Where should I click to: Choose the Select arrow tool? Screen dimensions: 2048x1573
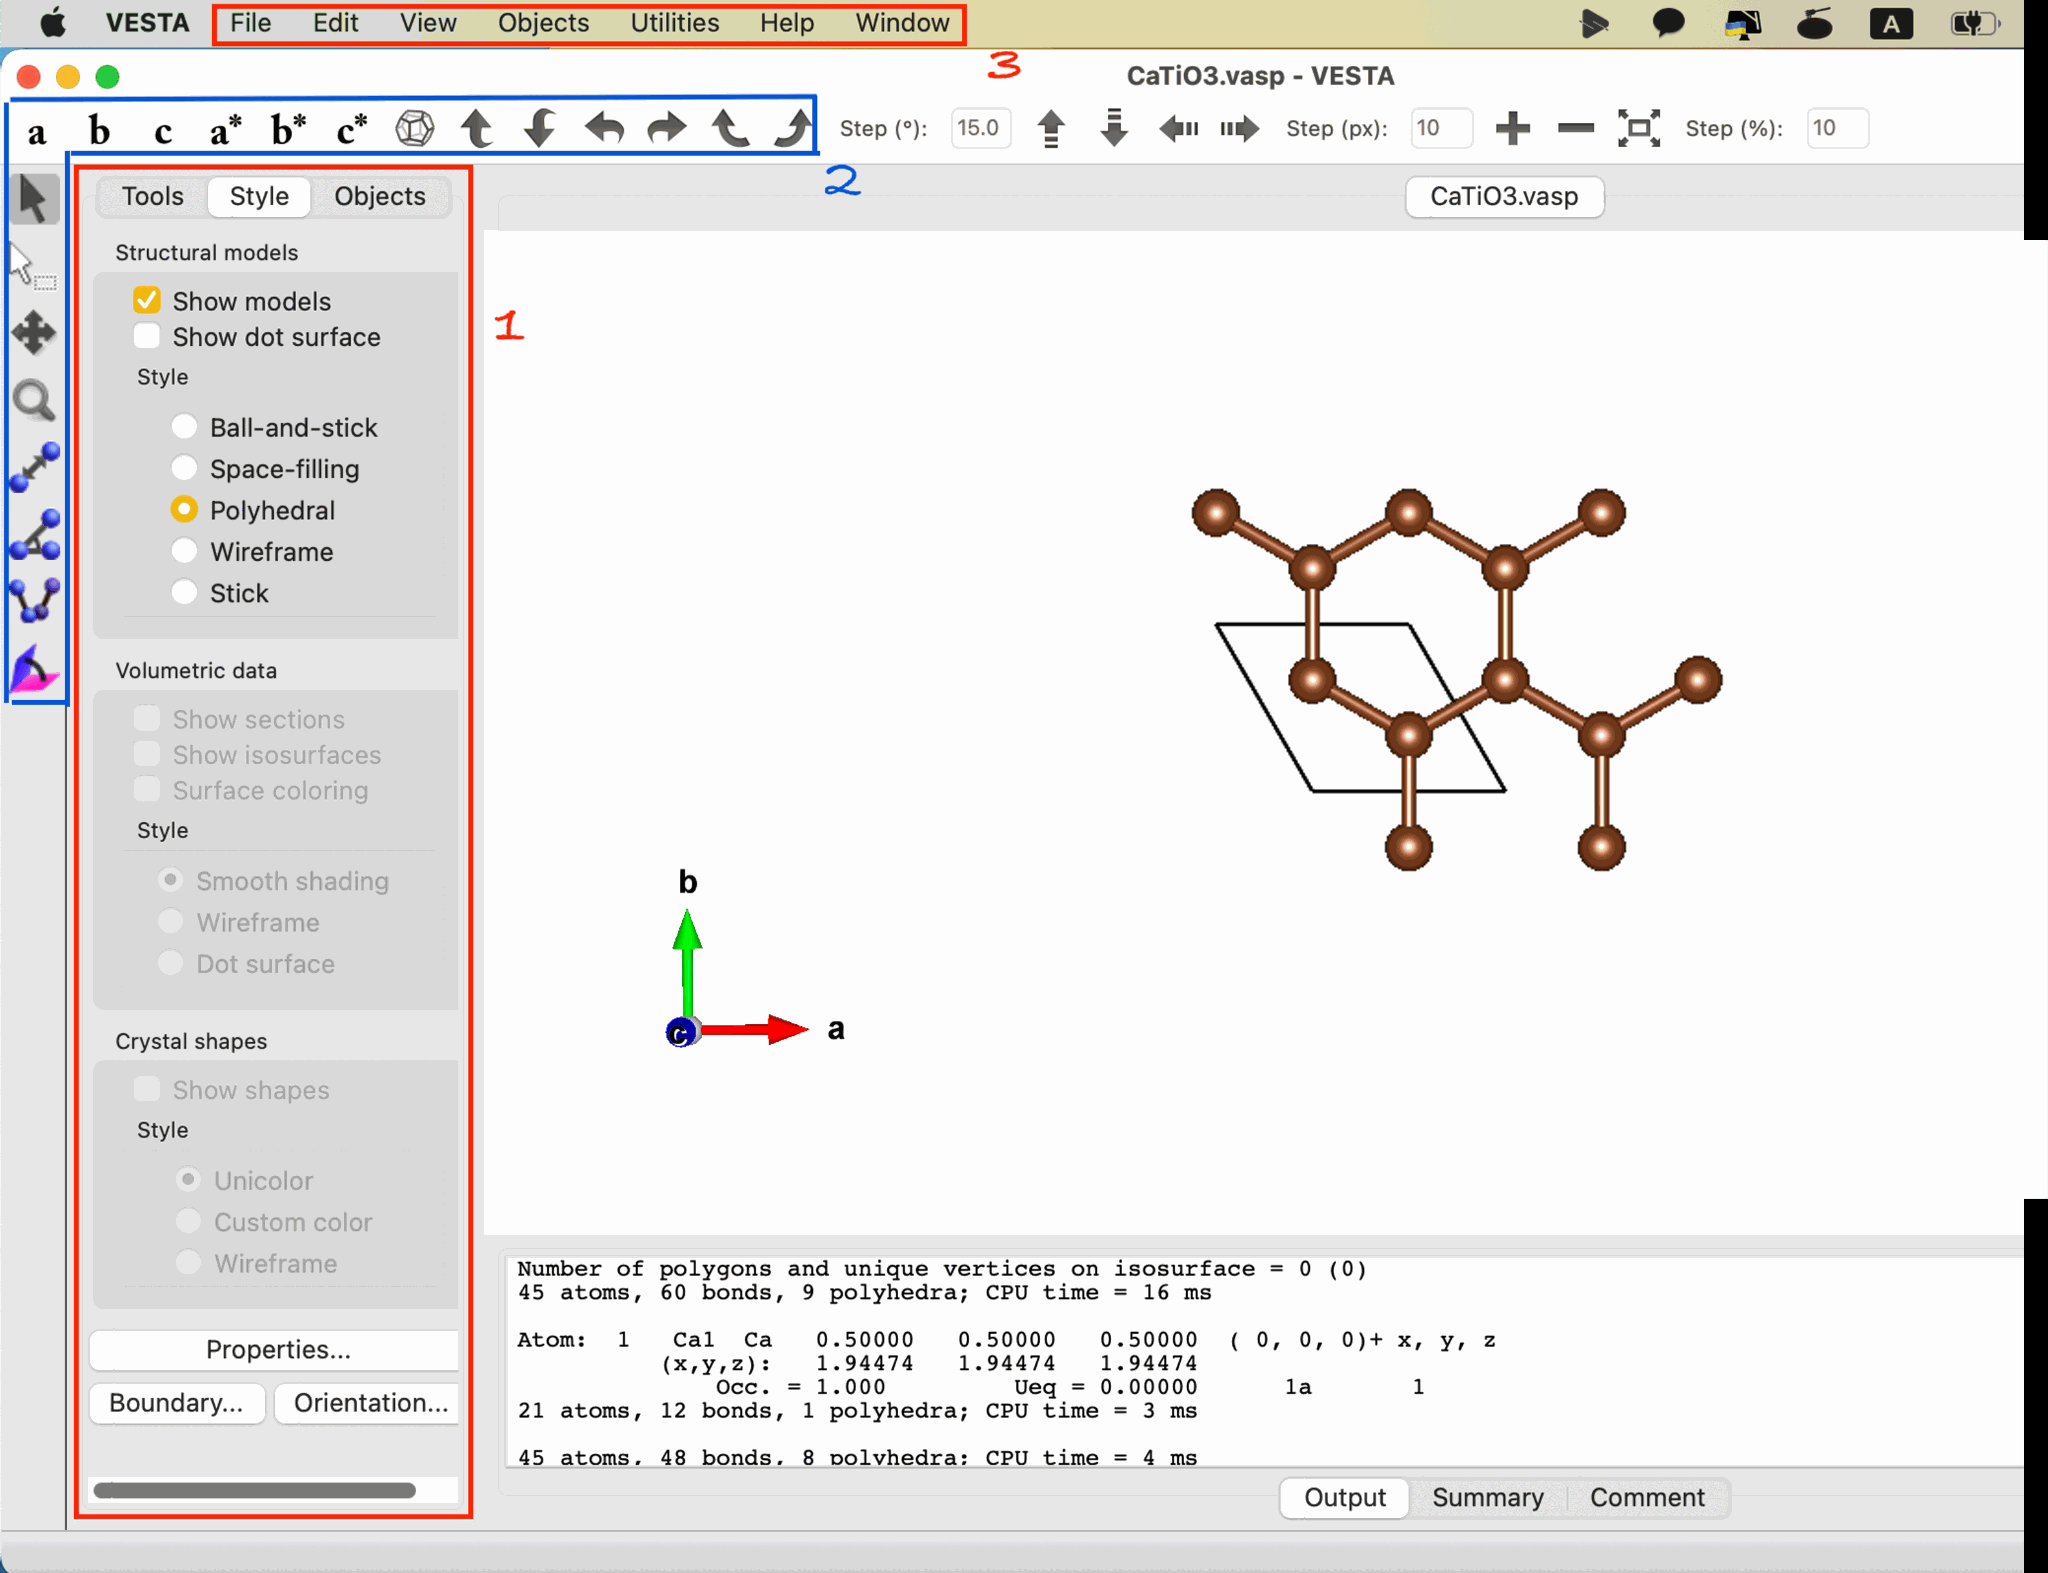pos(34,199)
